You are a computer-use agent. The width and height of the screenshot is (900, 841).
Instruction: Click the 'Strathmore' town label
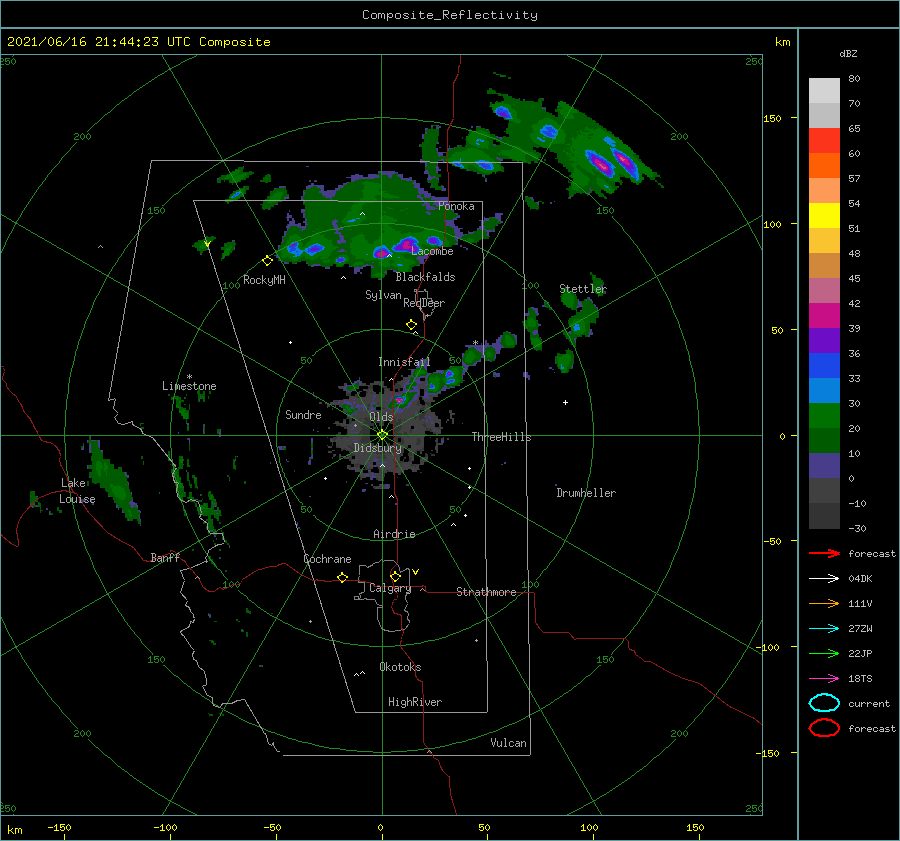486,592
